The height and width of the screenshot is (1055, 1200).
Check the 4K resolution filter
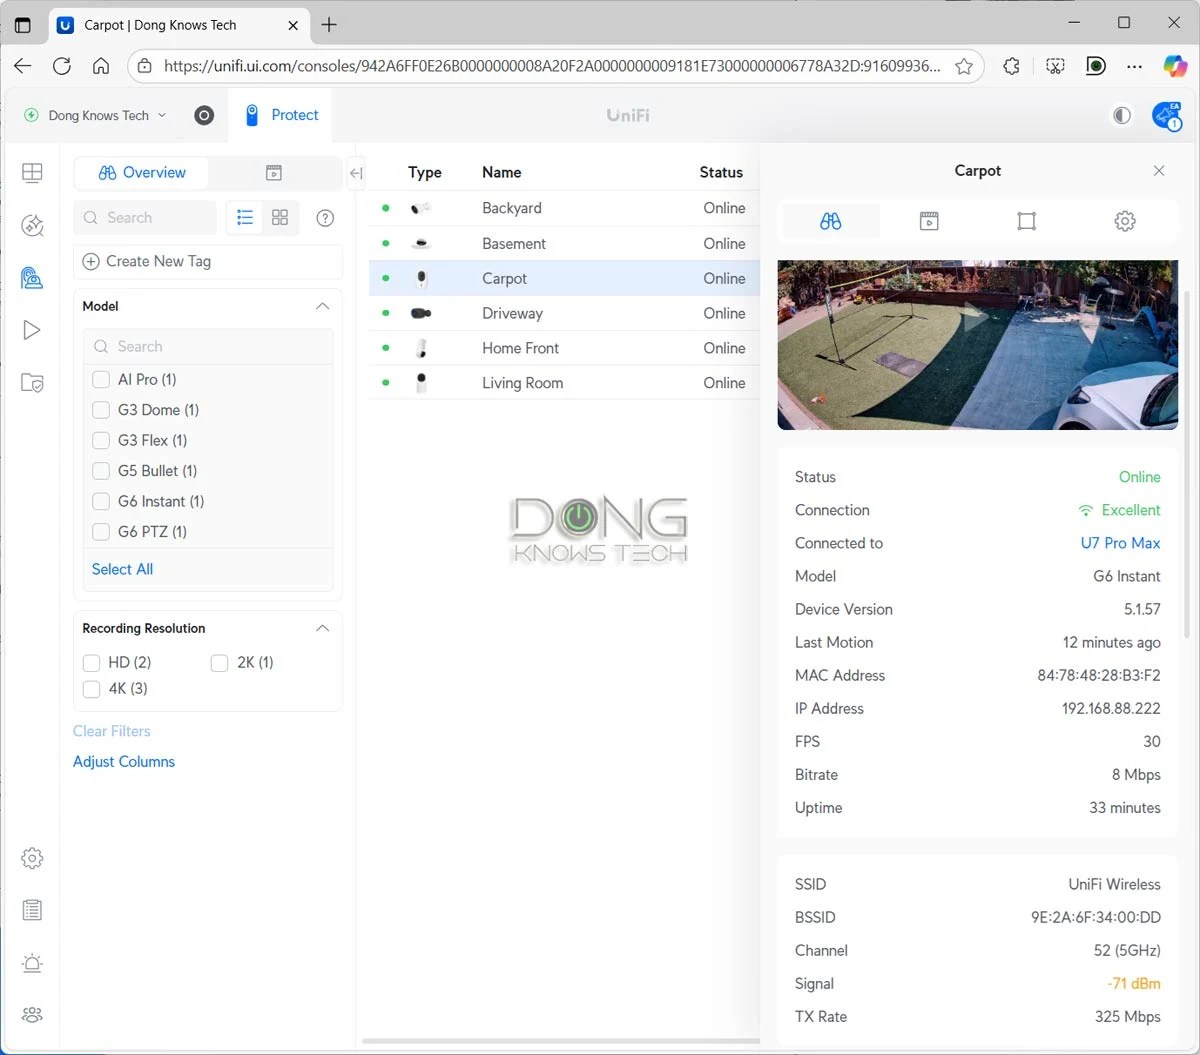click(x=92, y=688)
